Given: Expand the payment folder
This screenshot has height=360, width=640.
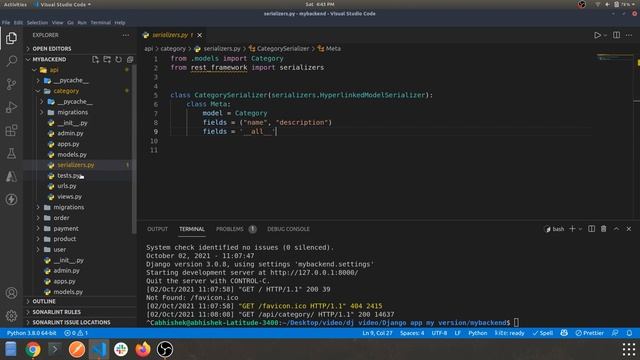Looking at the screenshot, I should tap(66, 229).
